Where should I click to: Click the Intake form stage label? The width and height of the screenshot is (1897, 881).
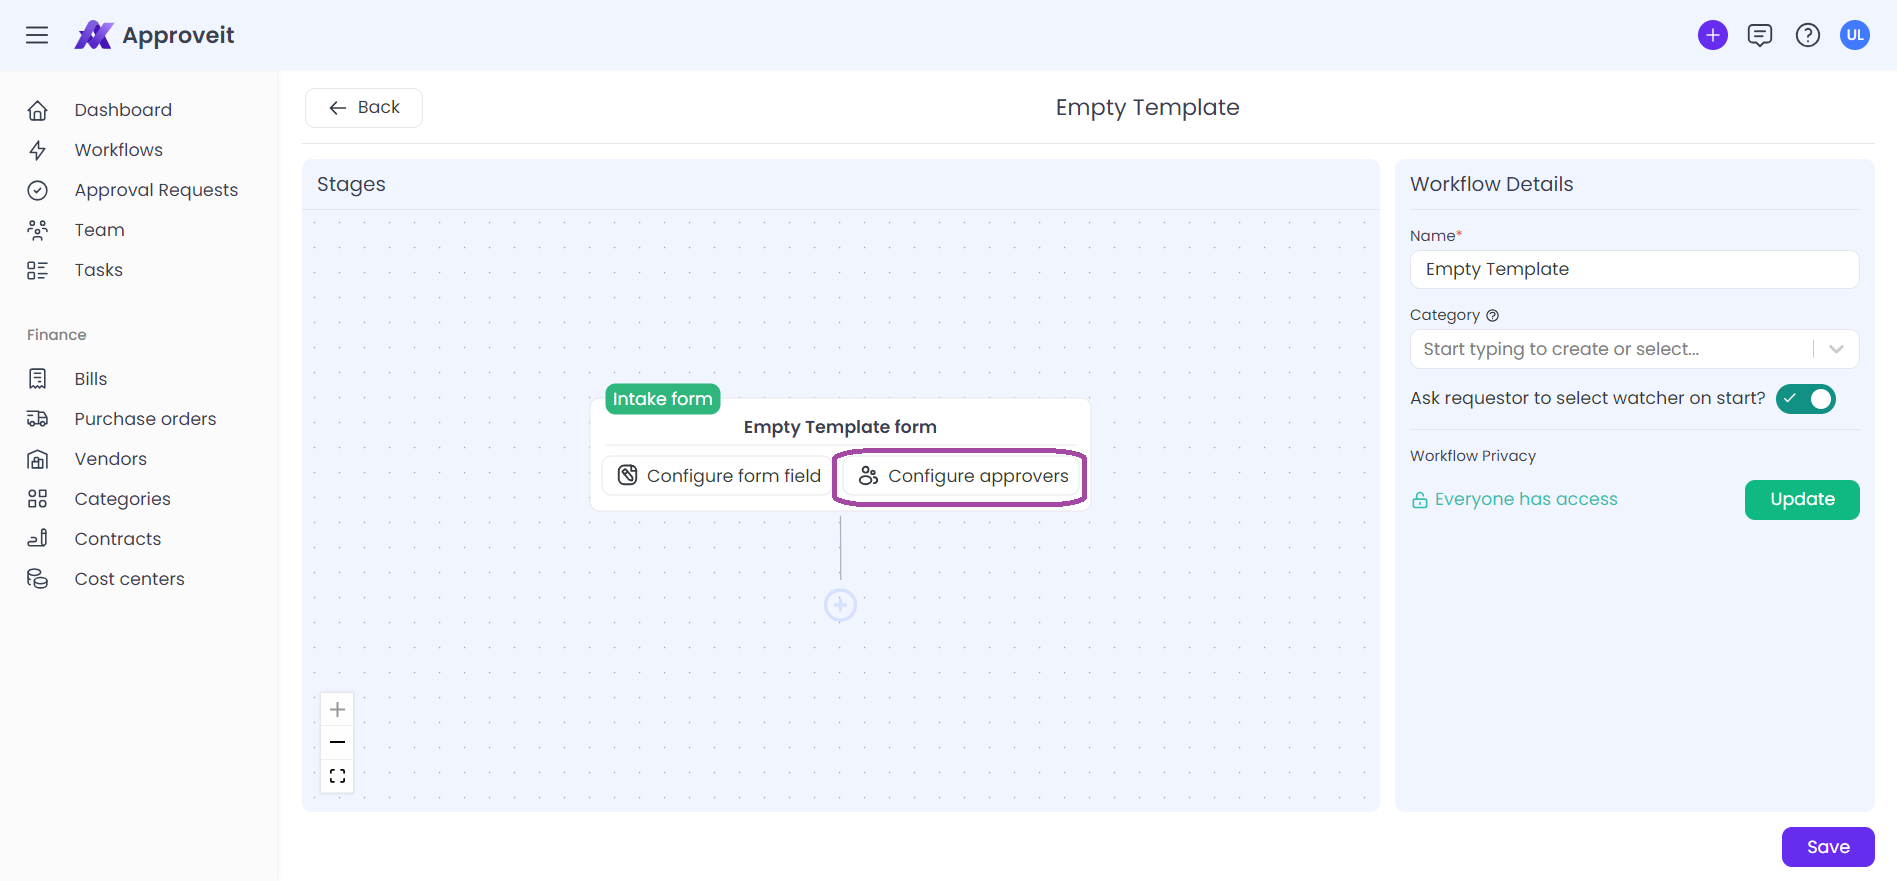coord(663,399)
